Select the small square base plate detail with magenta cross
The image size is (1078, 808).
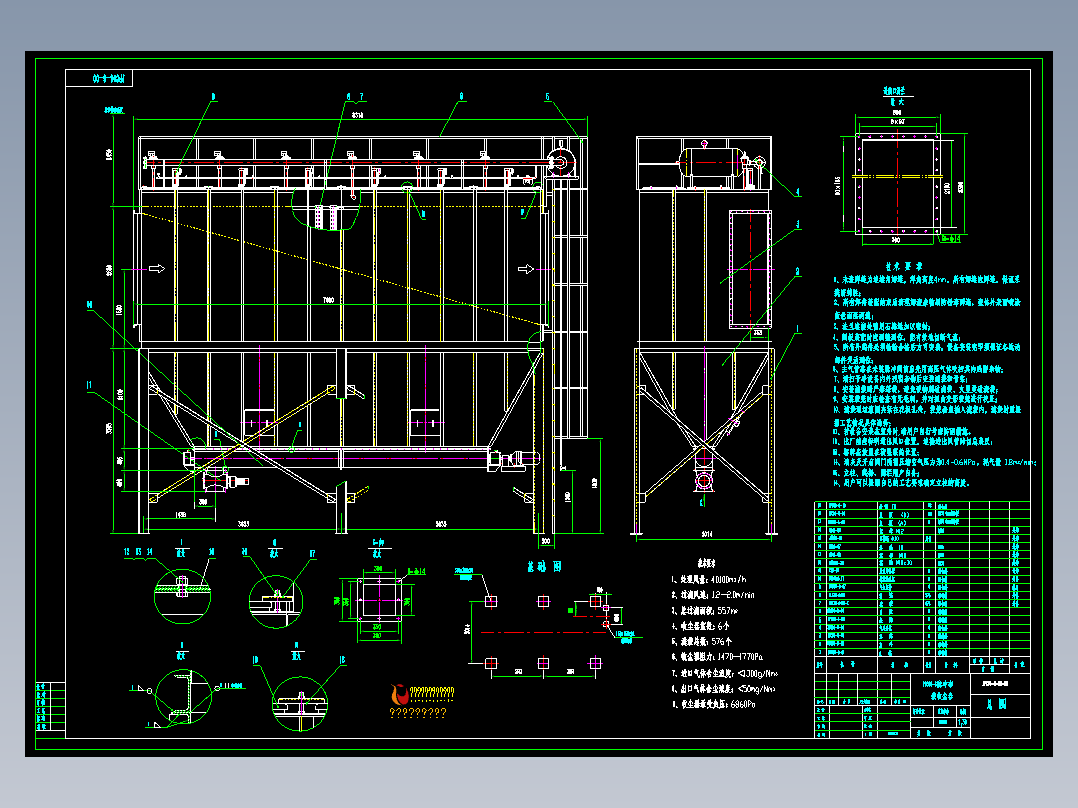[379, 600]
